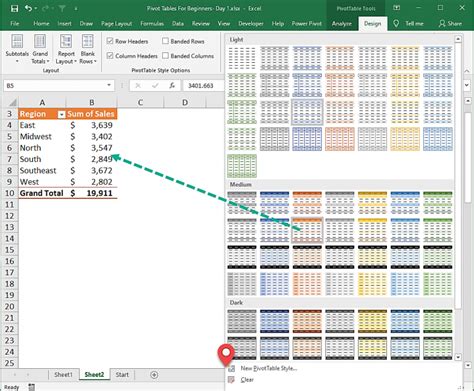Open the File tab

coord(15,24)
